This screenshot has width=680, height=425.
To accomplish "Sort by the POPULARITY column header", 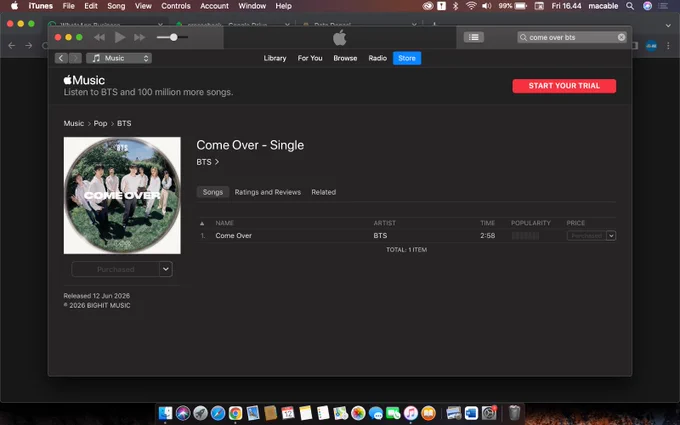I will pyautogui.click(x=531, y=223).
